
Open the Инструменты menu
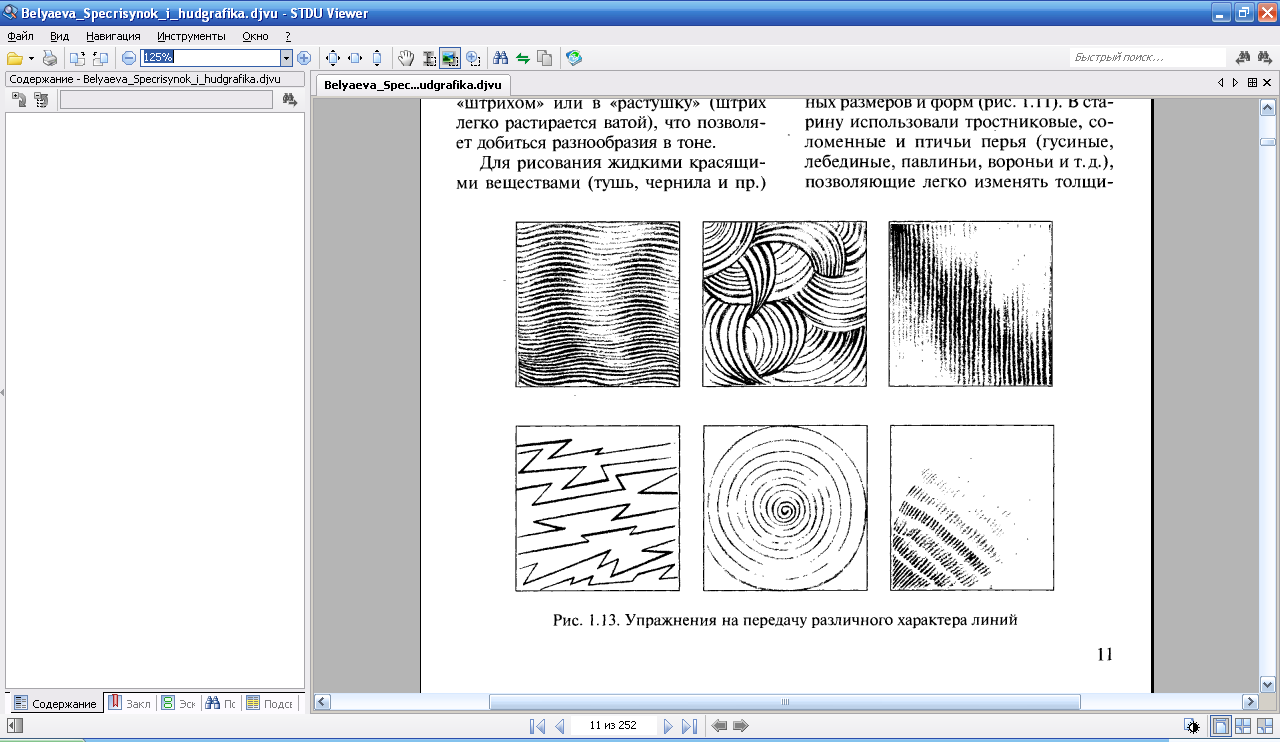[x=191, y=36]
